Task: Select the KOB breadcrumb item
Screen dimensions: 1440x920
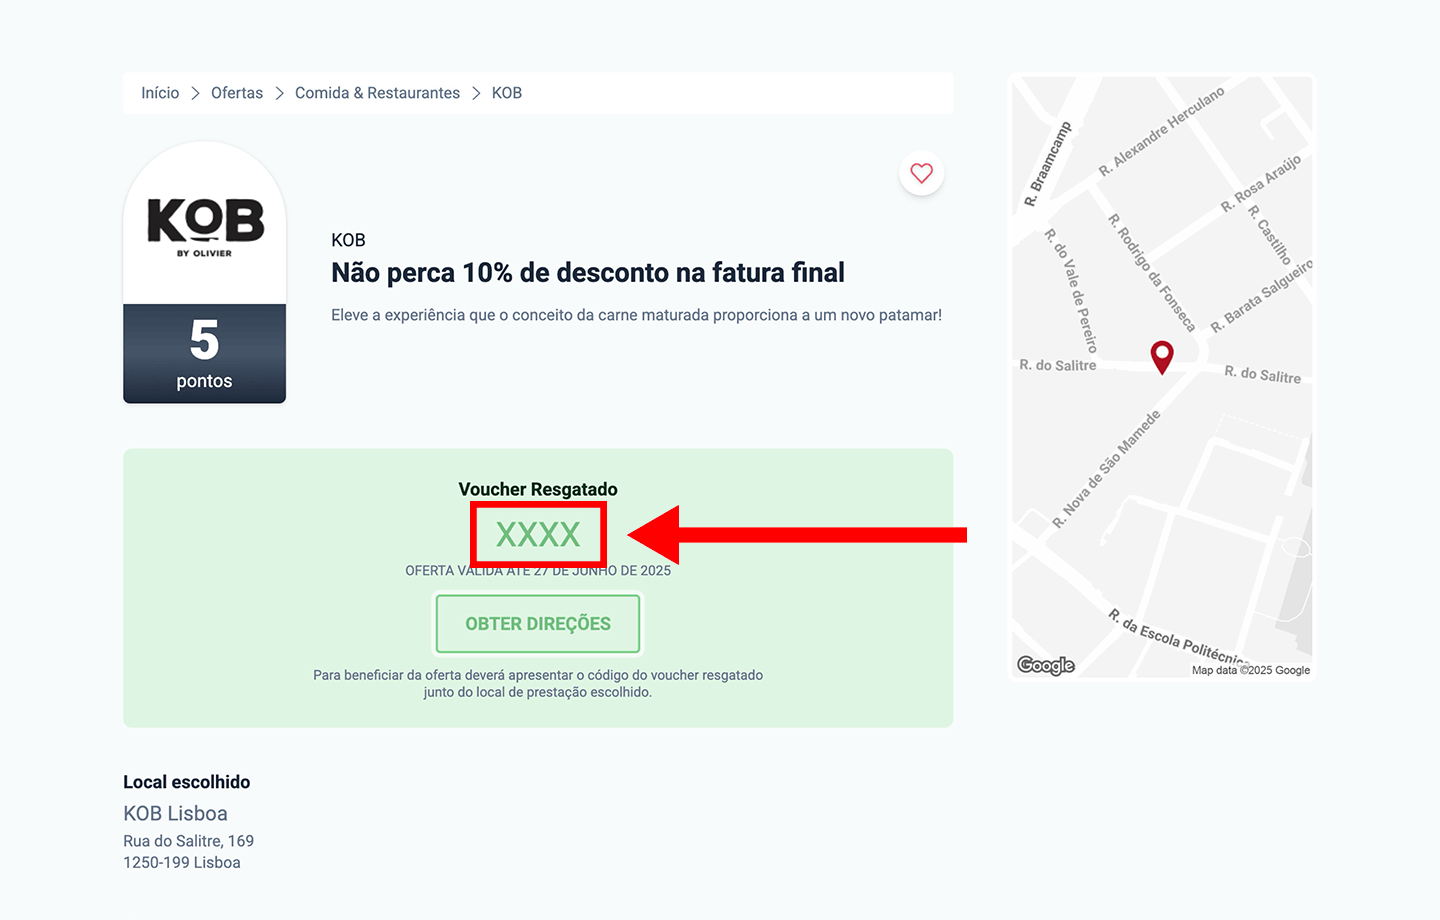Action: click(506, 92)
